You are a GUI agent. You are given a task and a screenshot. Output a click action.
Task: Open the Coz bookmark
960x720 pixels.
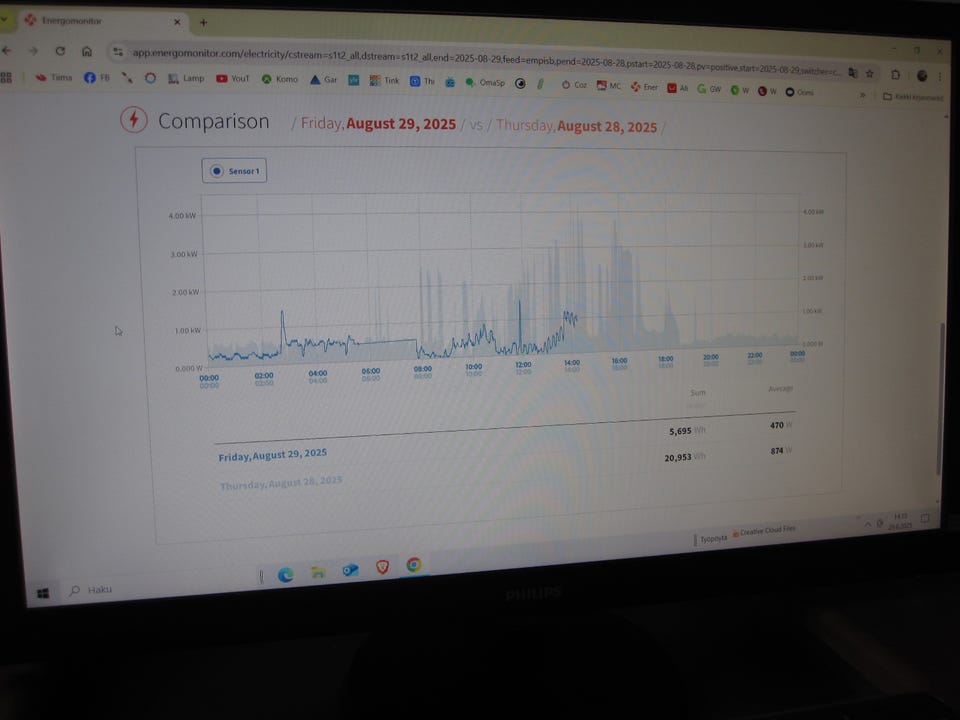(x=574, y=85)
